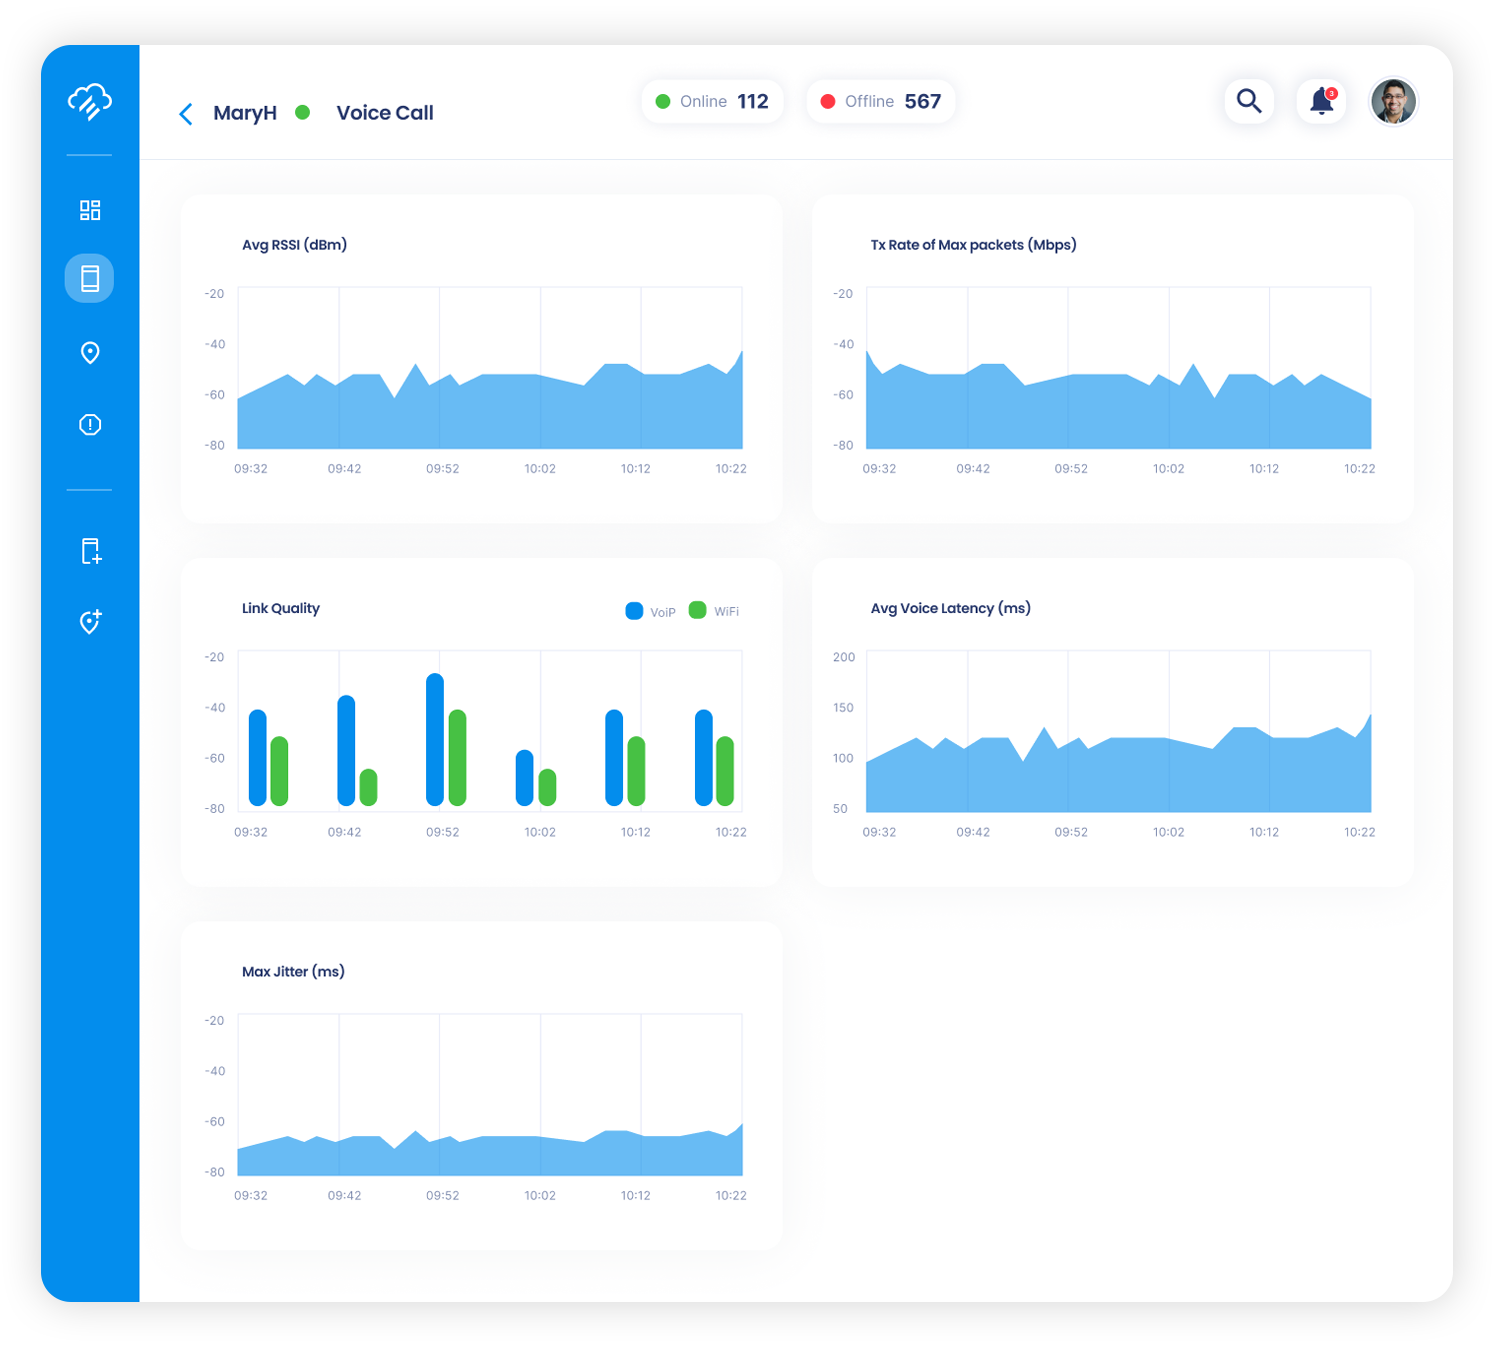Click the green WiFi bar at 09:52
The image size is (1495, 1355).
point(458,758)
